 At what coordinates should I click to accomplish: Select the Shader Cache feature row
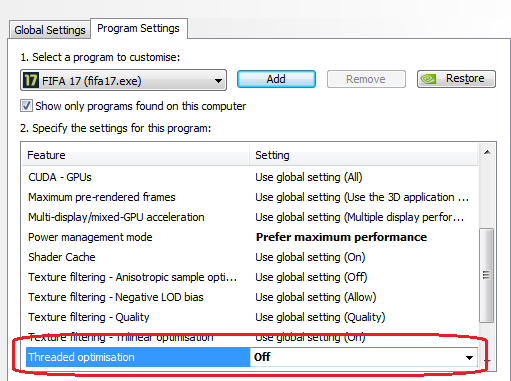point(250,257)
